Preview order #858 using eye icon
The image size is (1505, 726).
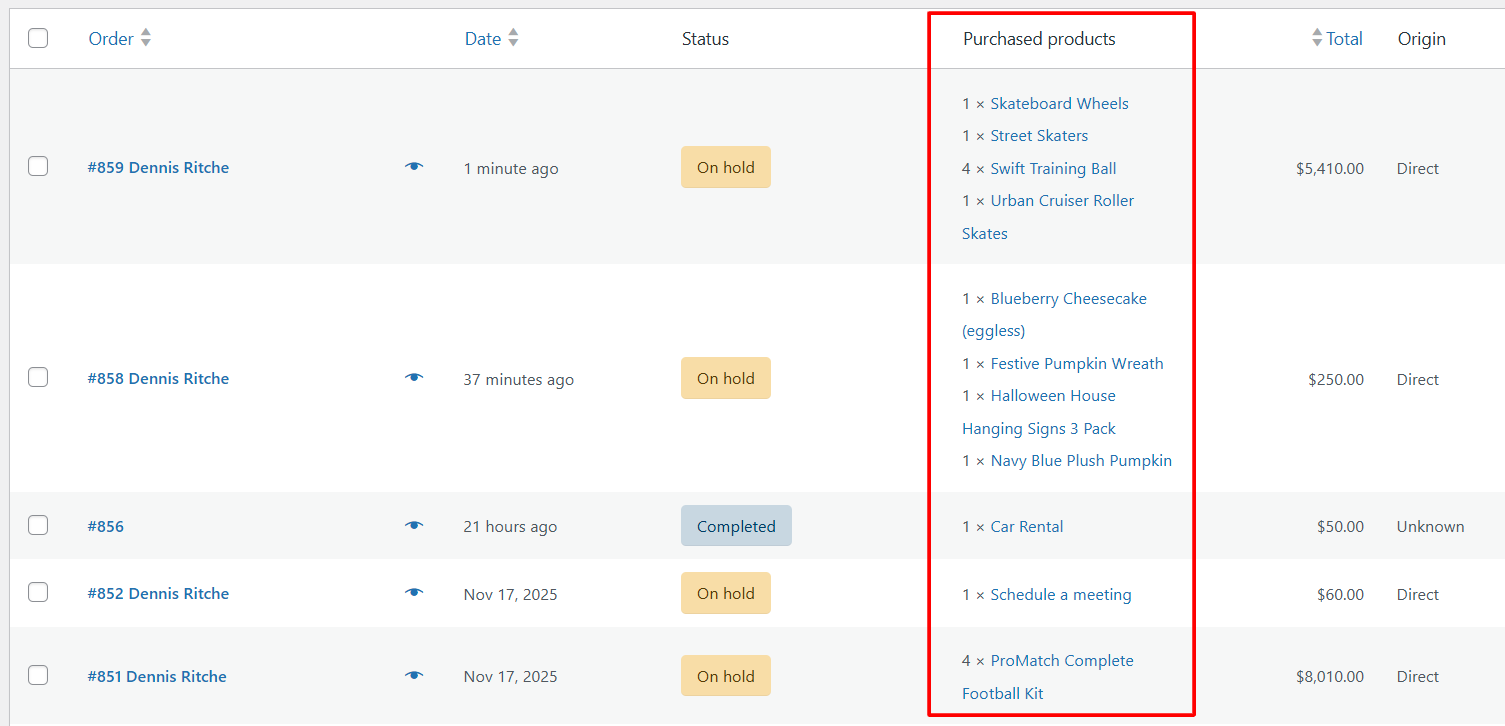[x=414, y=378]
